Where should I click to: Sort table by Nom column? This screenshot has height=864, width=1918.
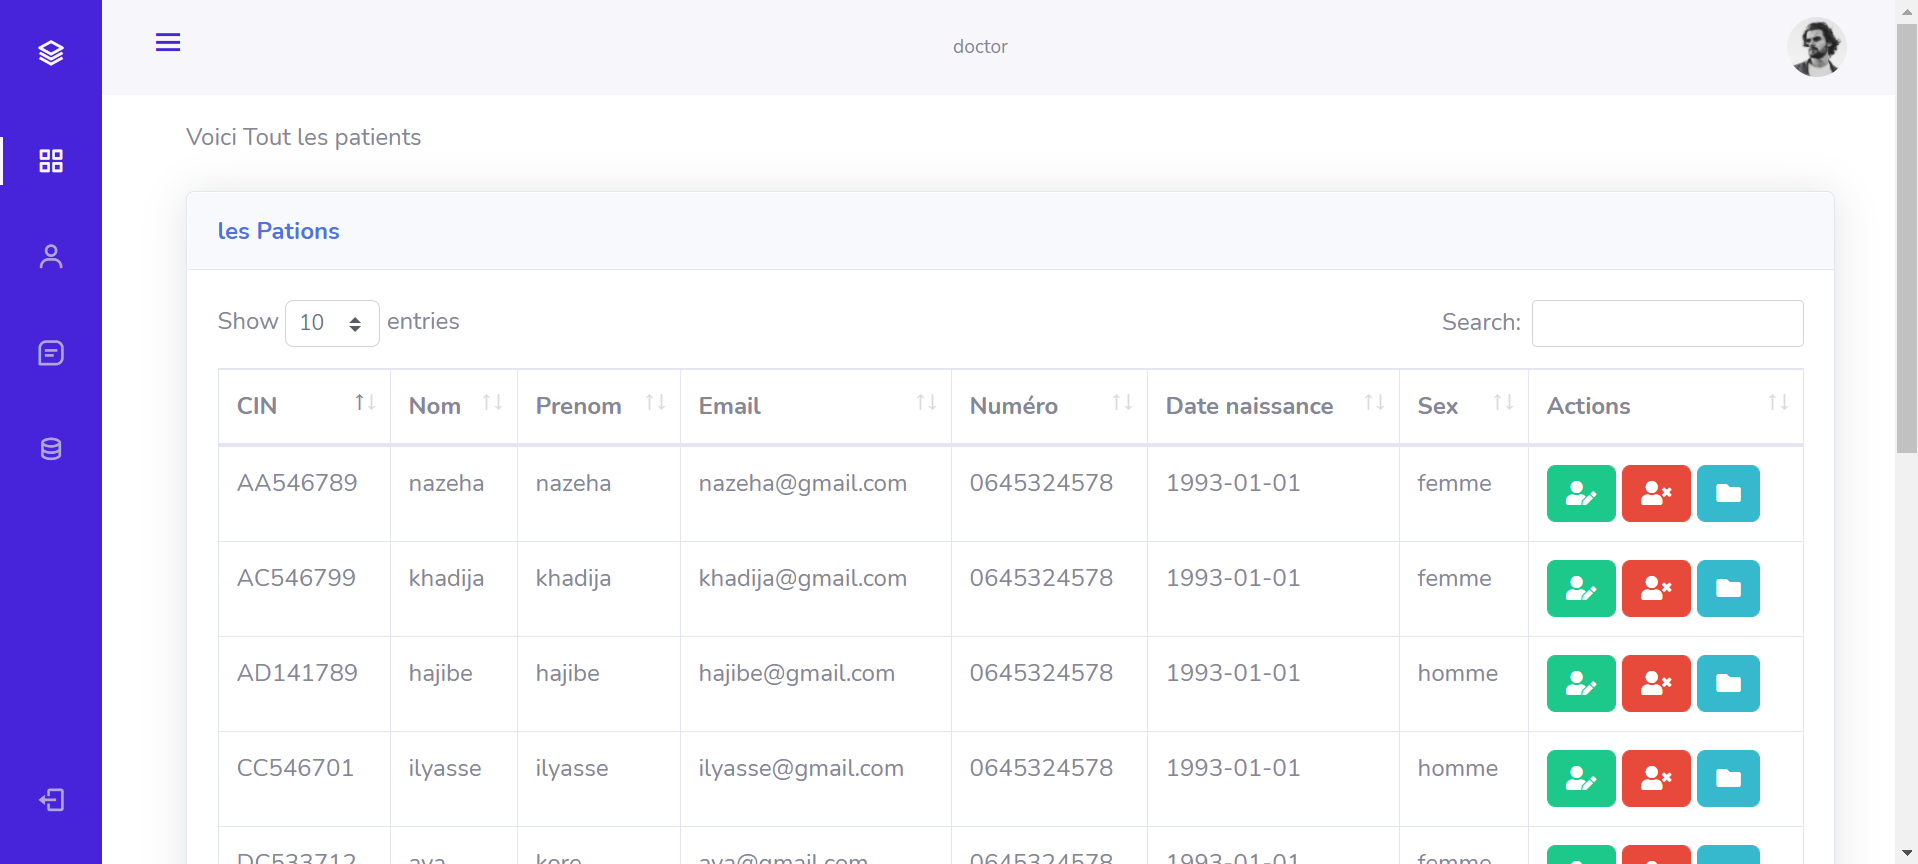pyautogui.click(x=454, y=406)
